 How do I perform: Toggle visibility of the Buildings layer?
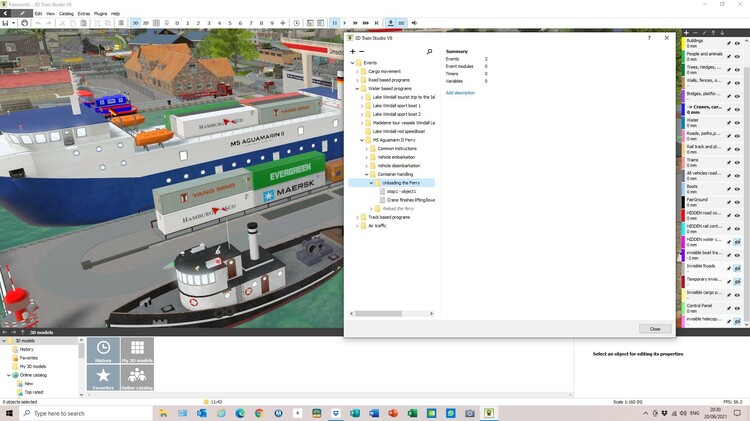(737, 43)
